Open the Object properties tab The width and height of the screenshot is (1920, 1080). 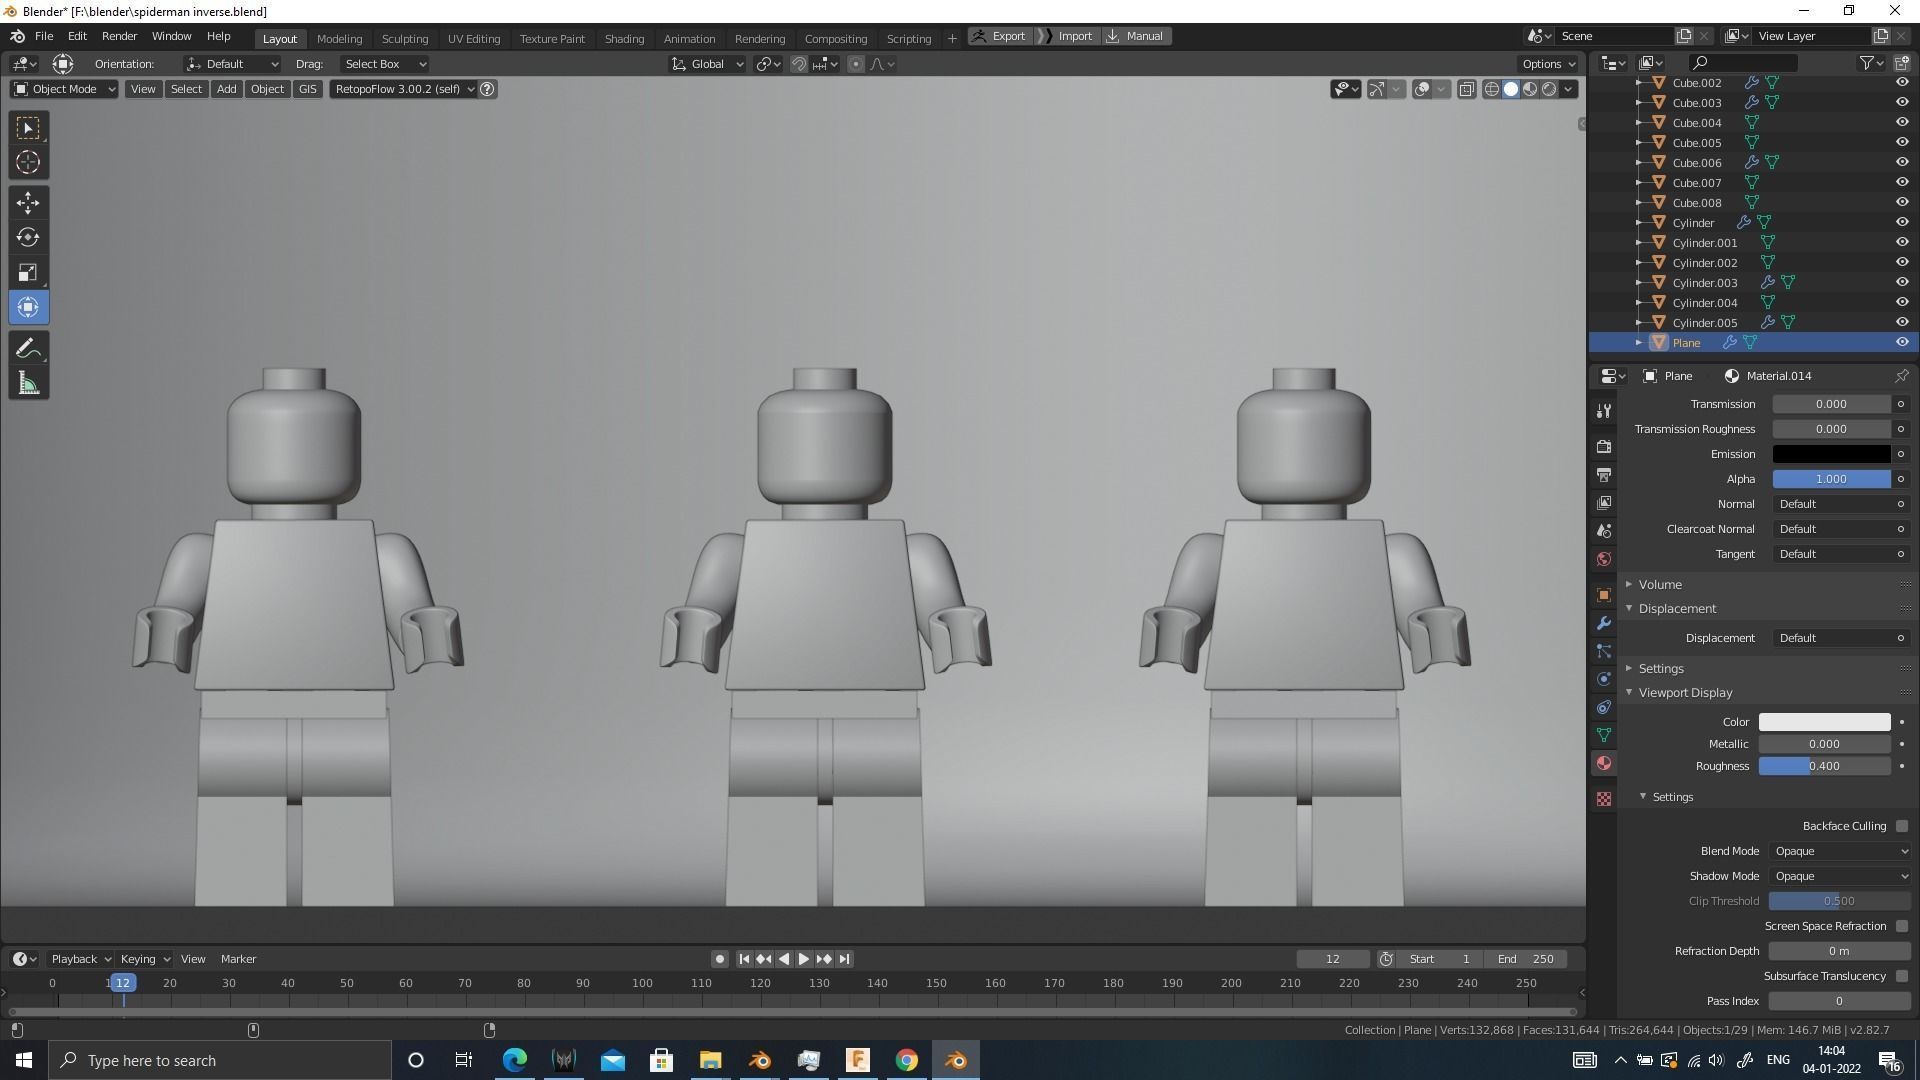click(1604, 595)
